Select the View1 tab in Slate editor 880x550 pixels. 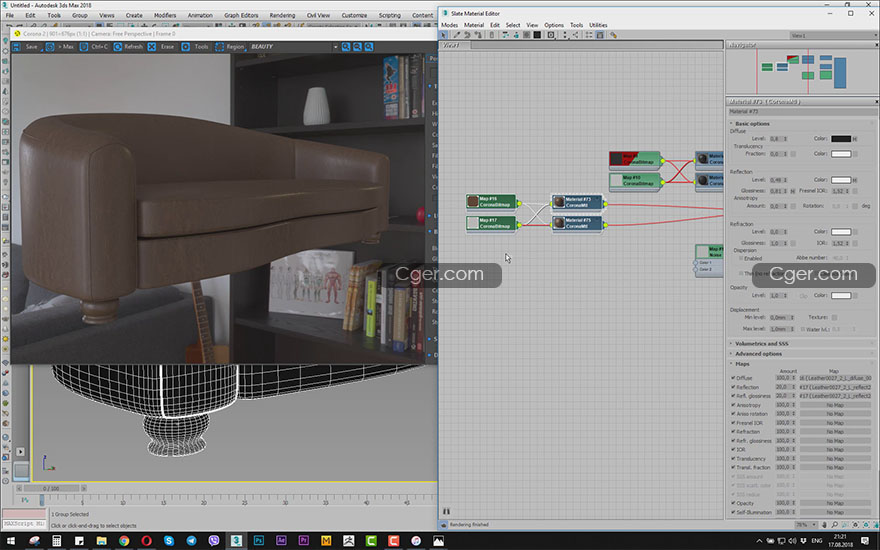pyautogui.click(x=455, y=45)
